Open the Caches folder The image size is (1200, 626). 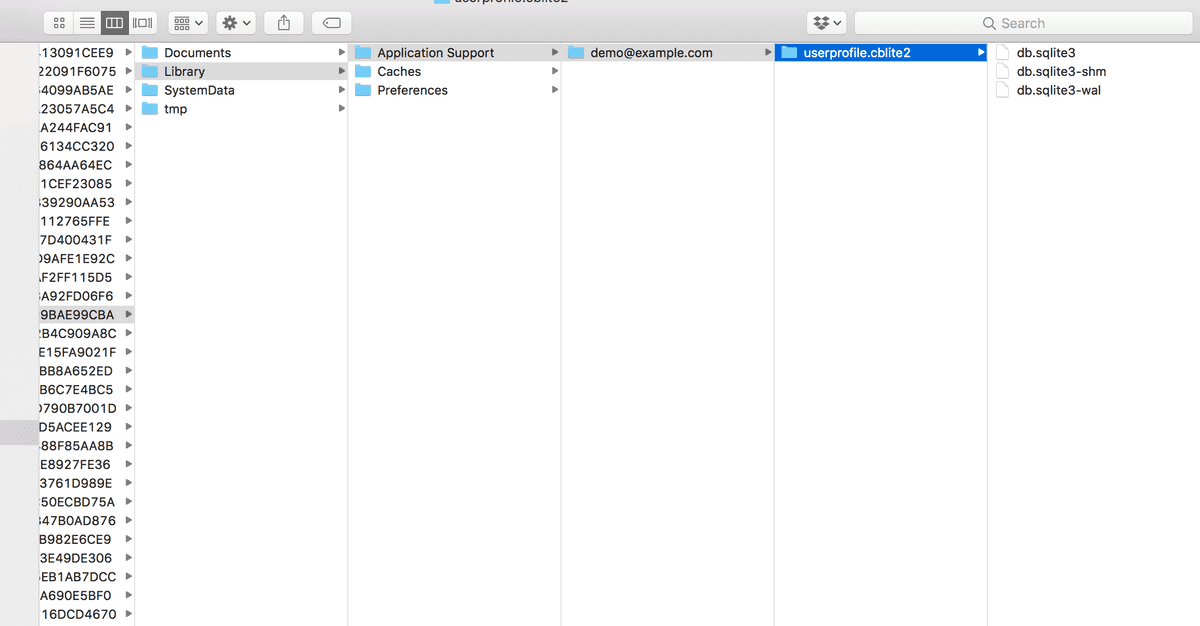click(399, 72)
